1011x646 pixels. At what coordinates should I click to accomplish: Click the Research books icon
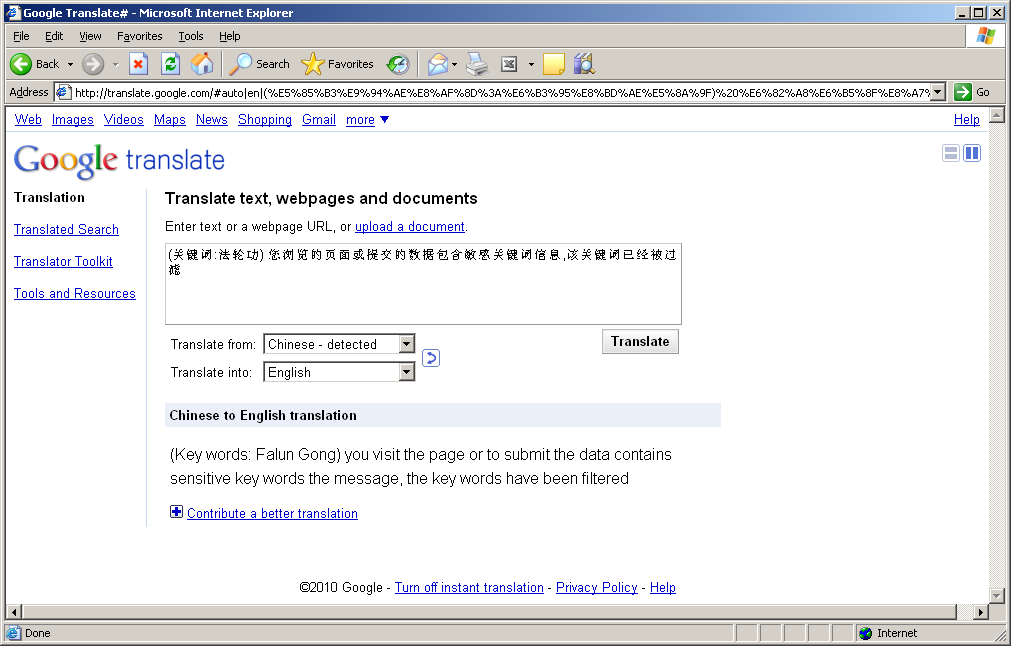(584, 64)
